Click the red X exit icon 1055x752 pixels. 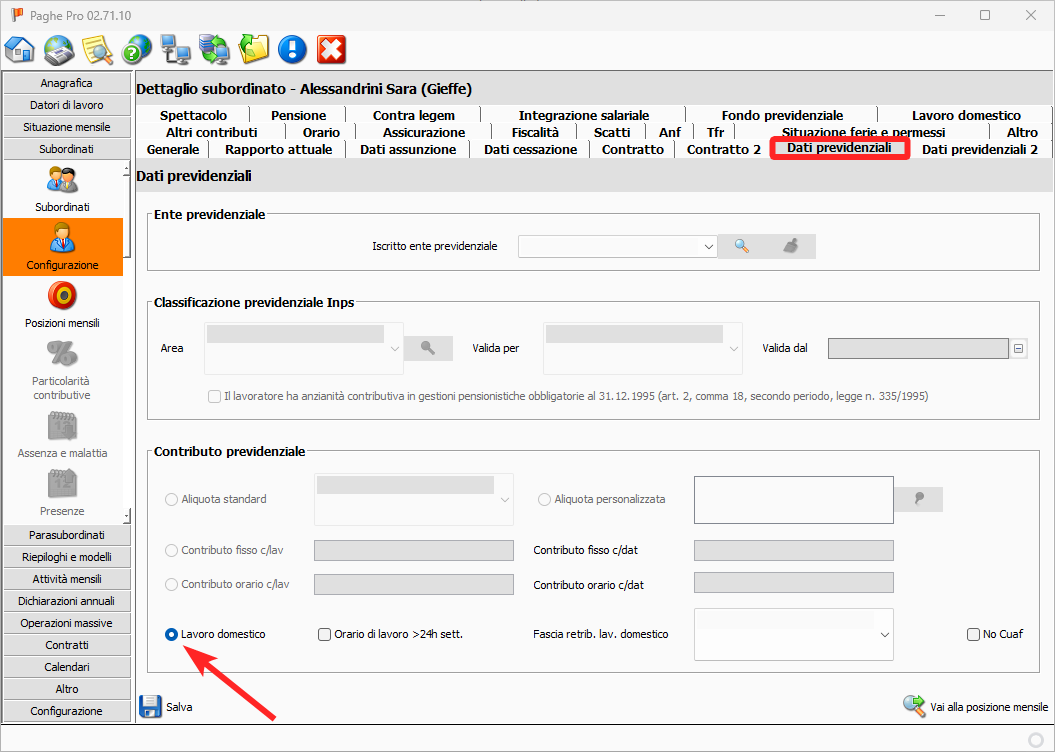pyautogui.click(x=331, y=49)
